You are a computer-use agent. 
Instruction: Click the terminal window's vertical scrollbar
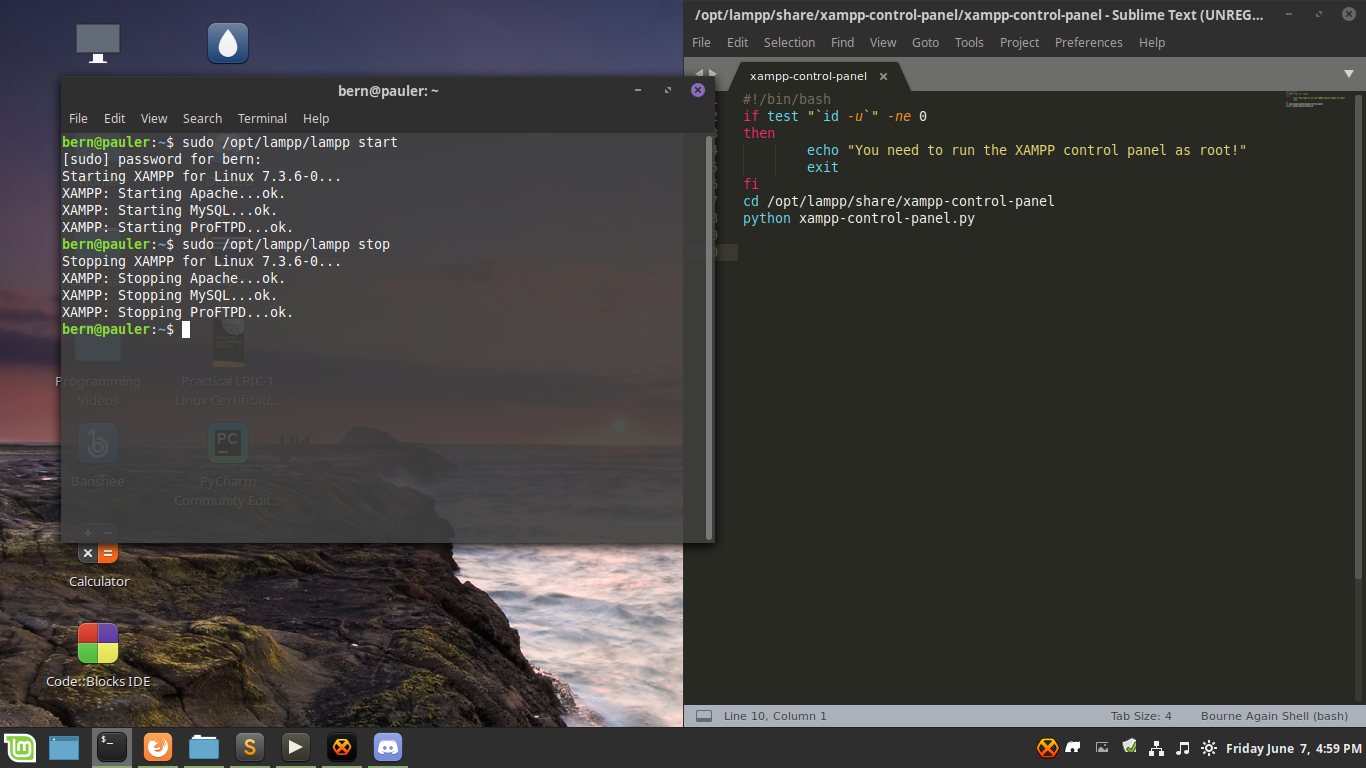[x=709, y=336]
